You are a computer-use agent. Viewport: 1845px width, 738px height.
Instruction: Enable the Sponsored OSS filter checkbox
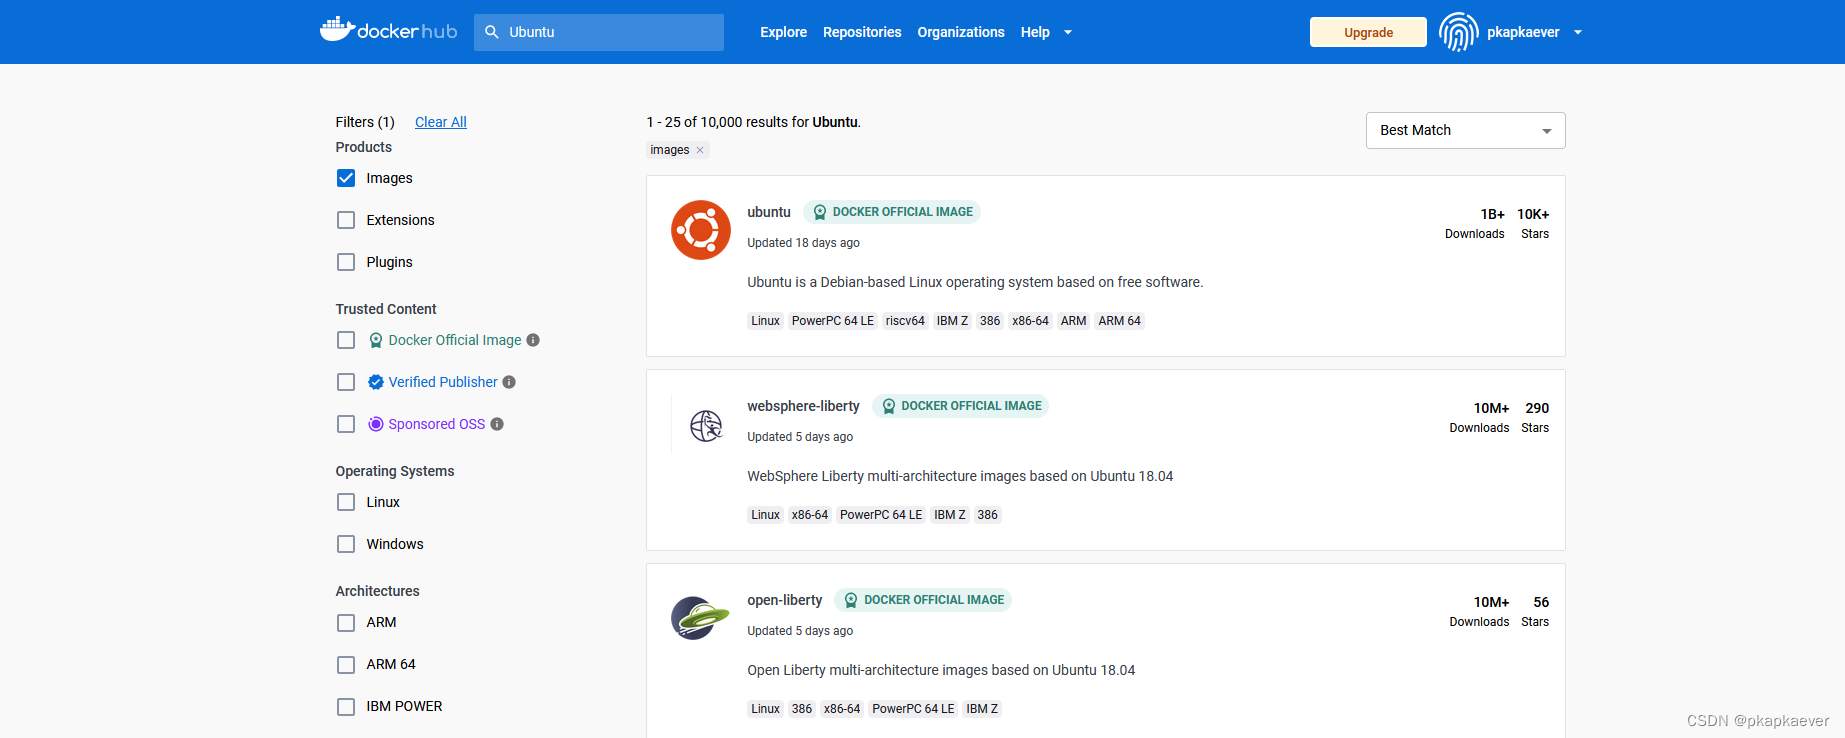click(346, 424)
